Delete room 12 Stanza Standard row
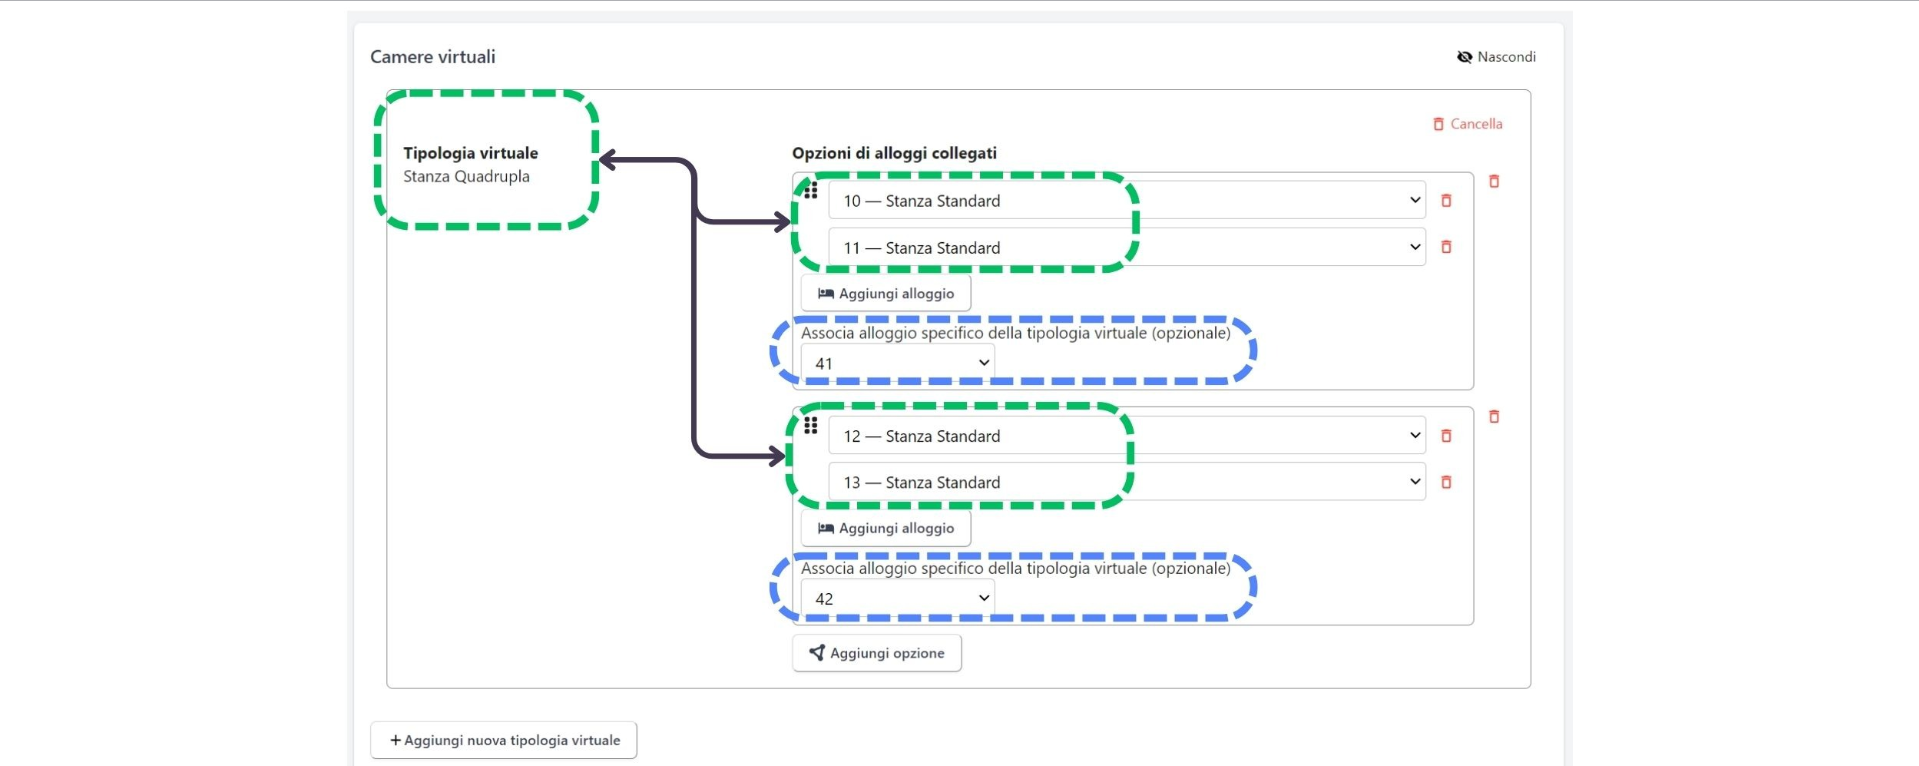This screenshot has height=766, width=1919. pos(1445,436)
